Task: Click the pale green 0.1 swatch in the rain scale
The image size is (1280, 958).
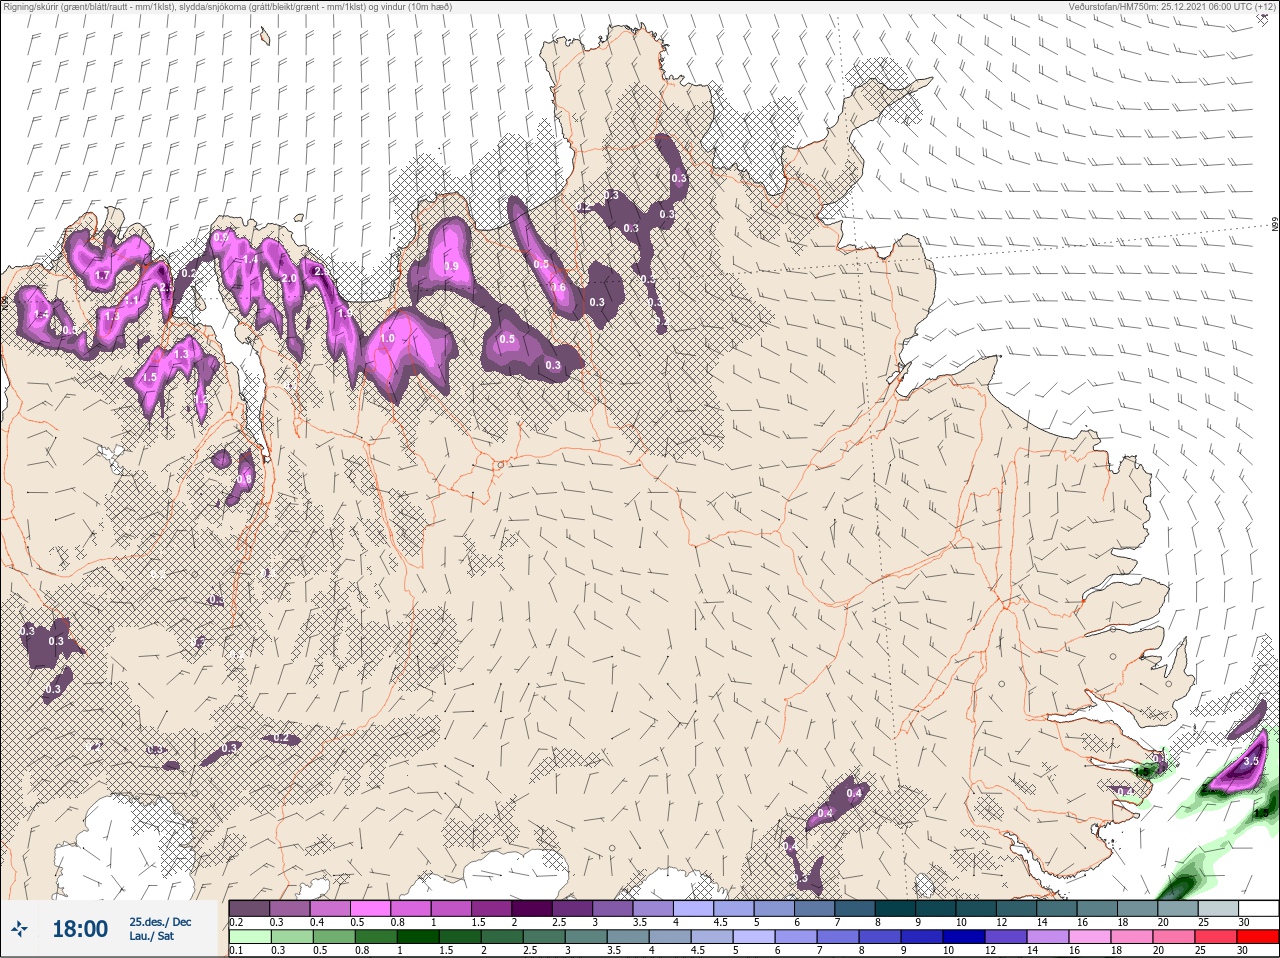Action: click(x=251, y=936)
